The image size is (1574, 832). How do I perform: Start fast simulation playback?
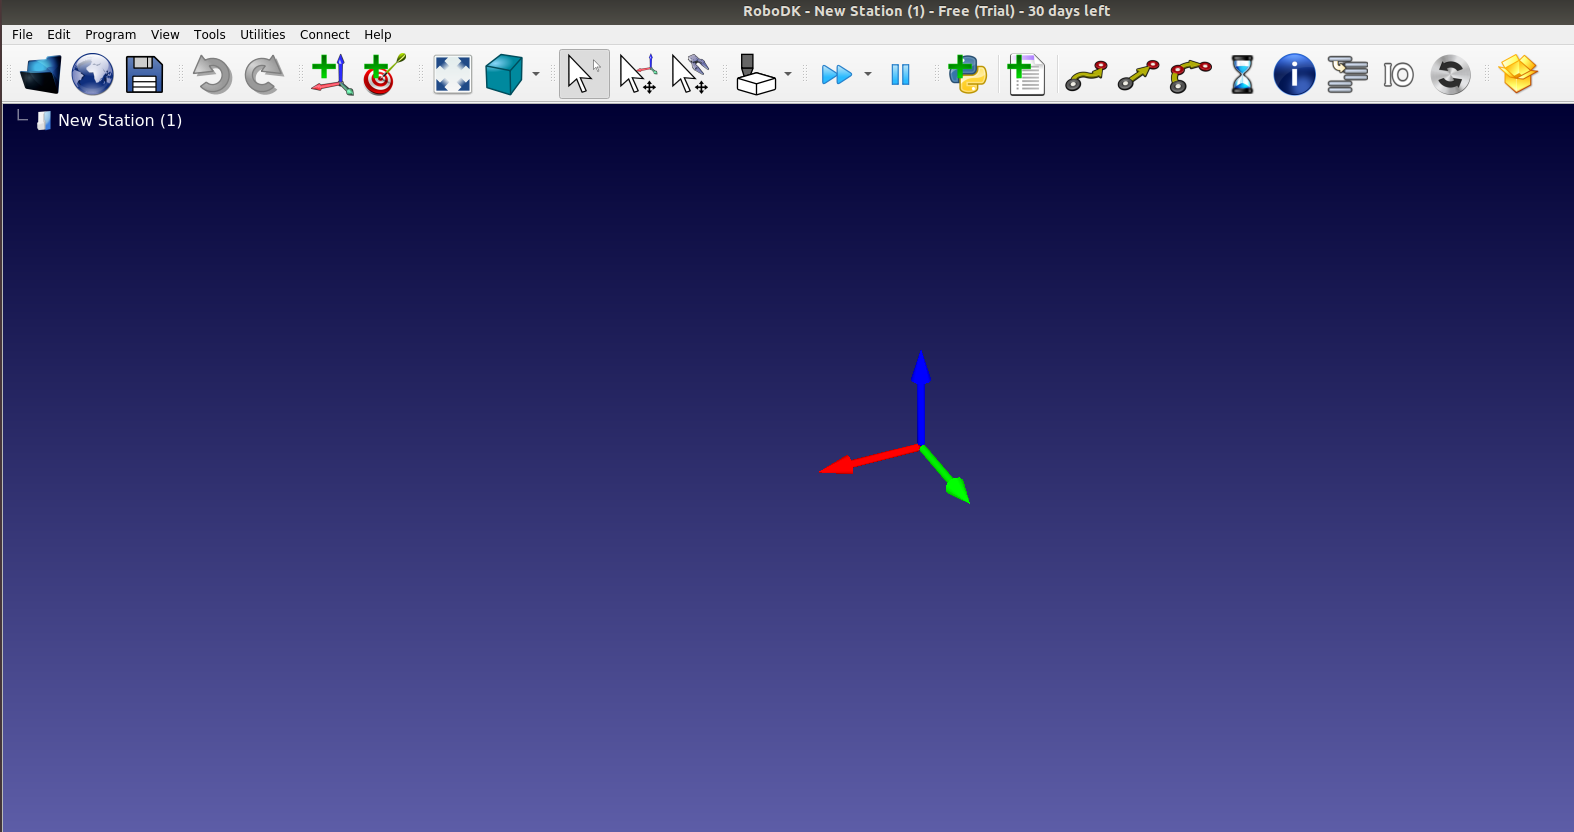coord(836,75)
